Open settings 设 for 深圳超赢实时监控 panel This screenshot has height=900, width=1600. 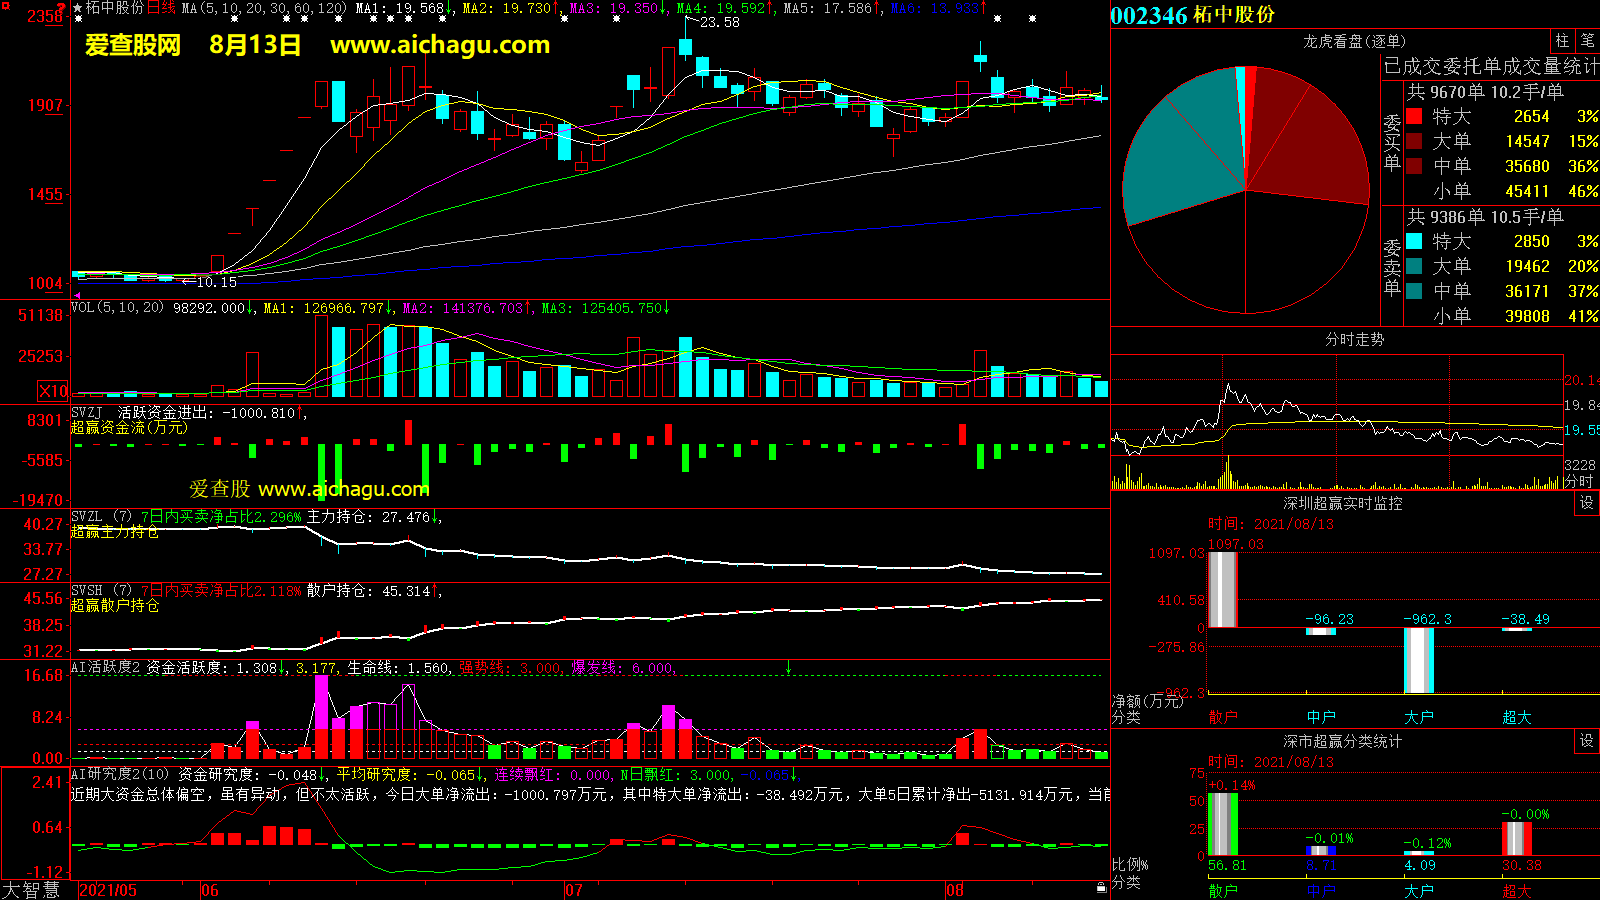point(1587,503)
